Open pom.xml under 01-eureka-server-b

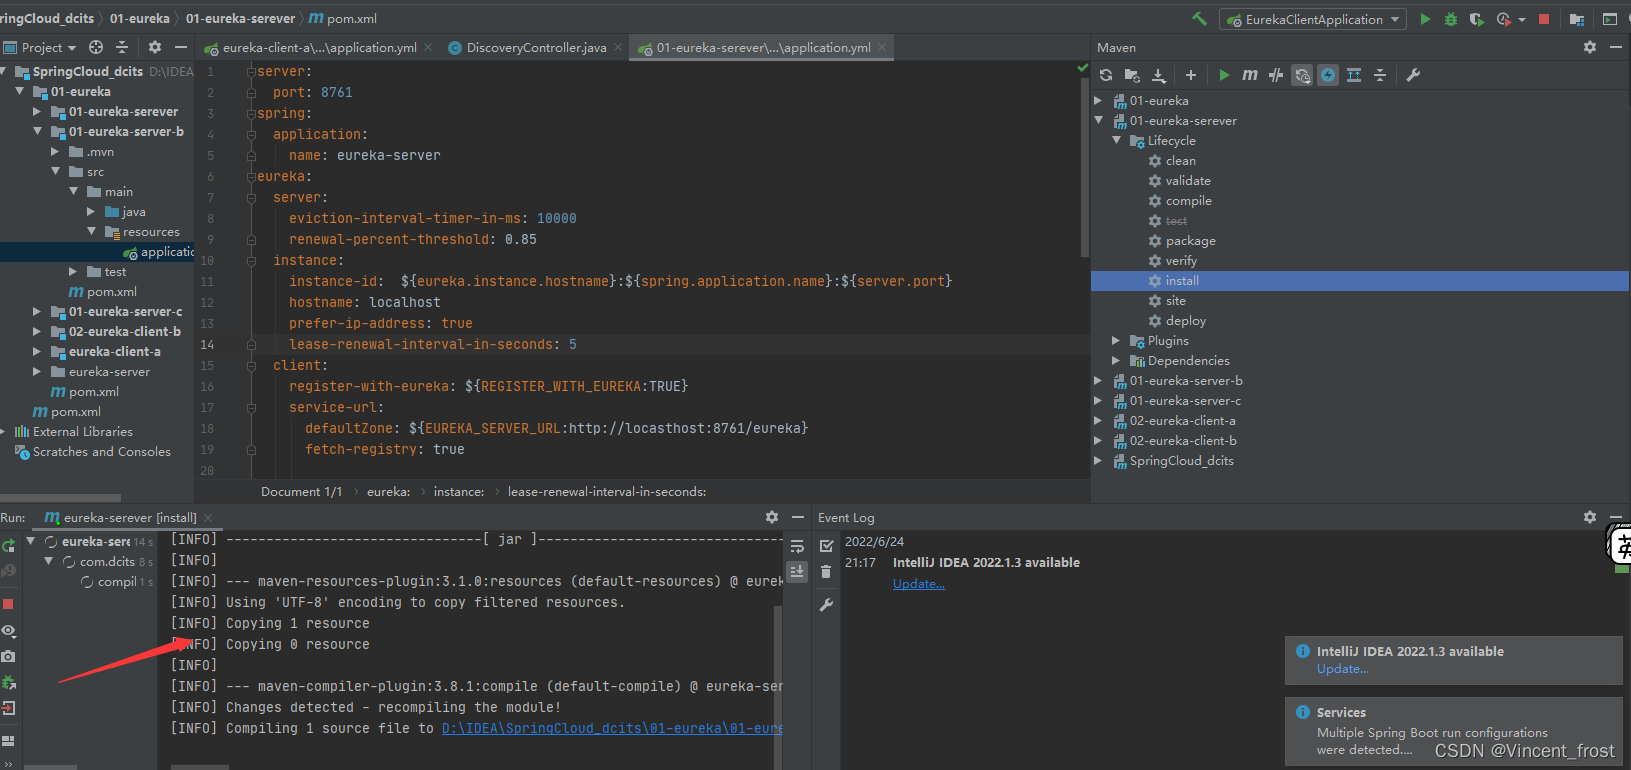pyautogui.click(x=103, y=292)
